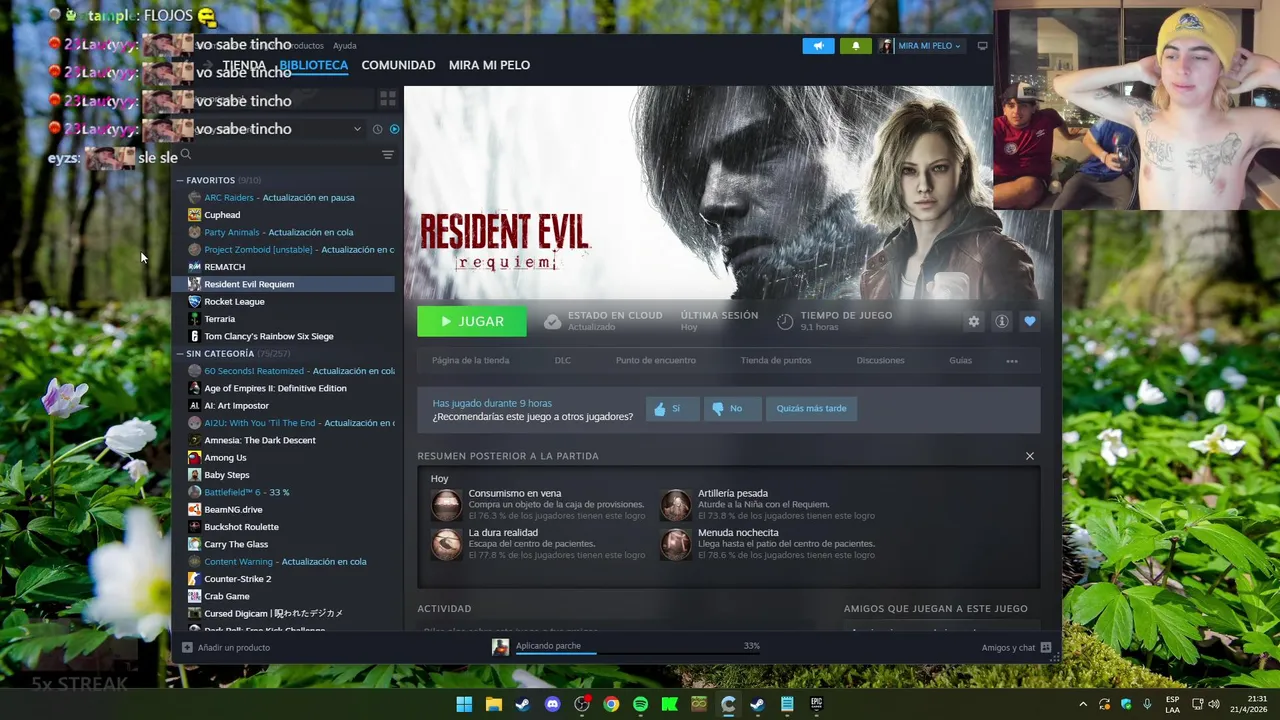Select Party Animals in the library
Viewport: 1280px width, 720px height.
285,232
